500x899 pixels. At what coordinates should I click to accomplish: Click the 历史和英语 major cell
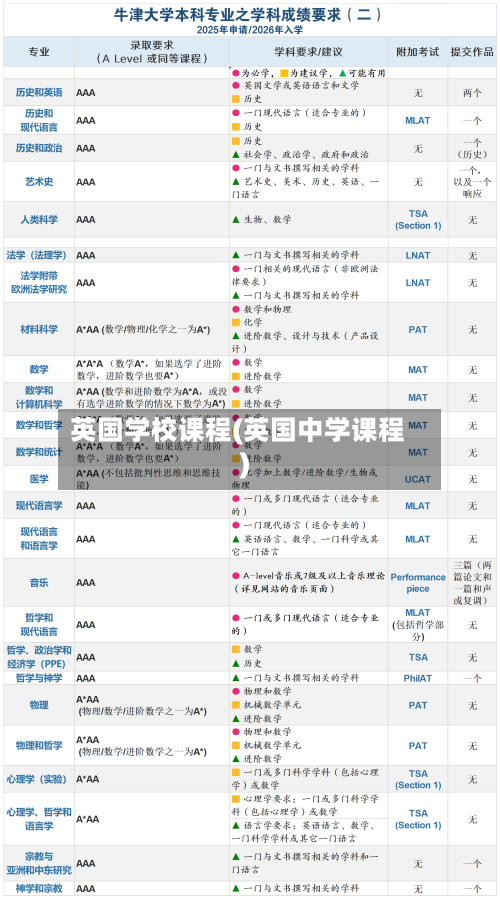point(39,93)
